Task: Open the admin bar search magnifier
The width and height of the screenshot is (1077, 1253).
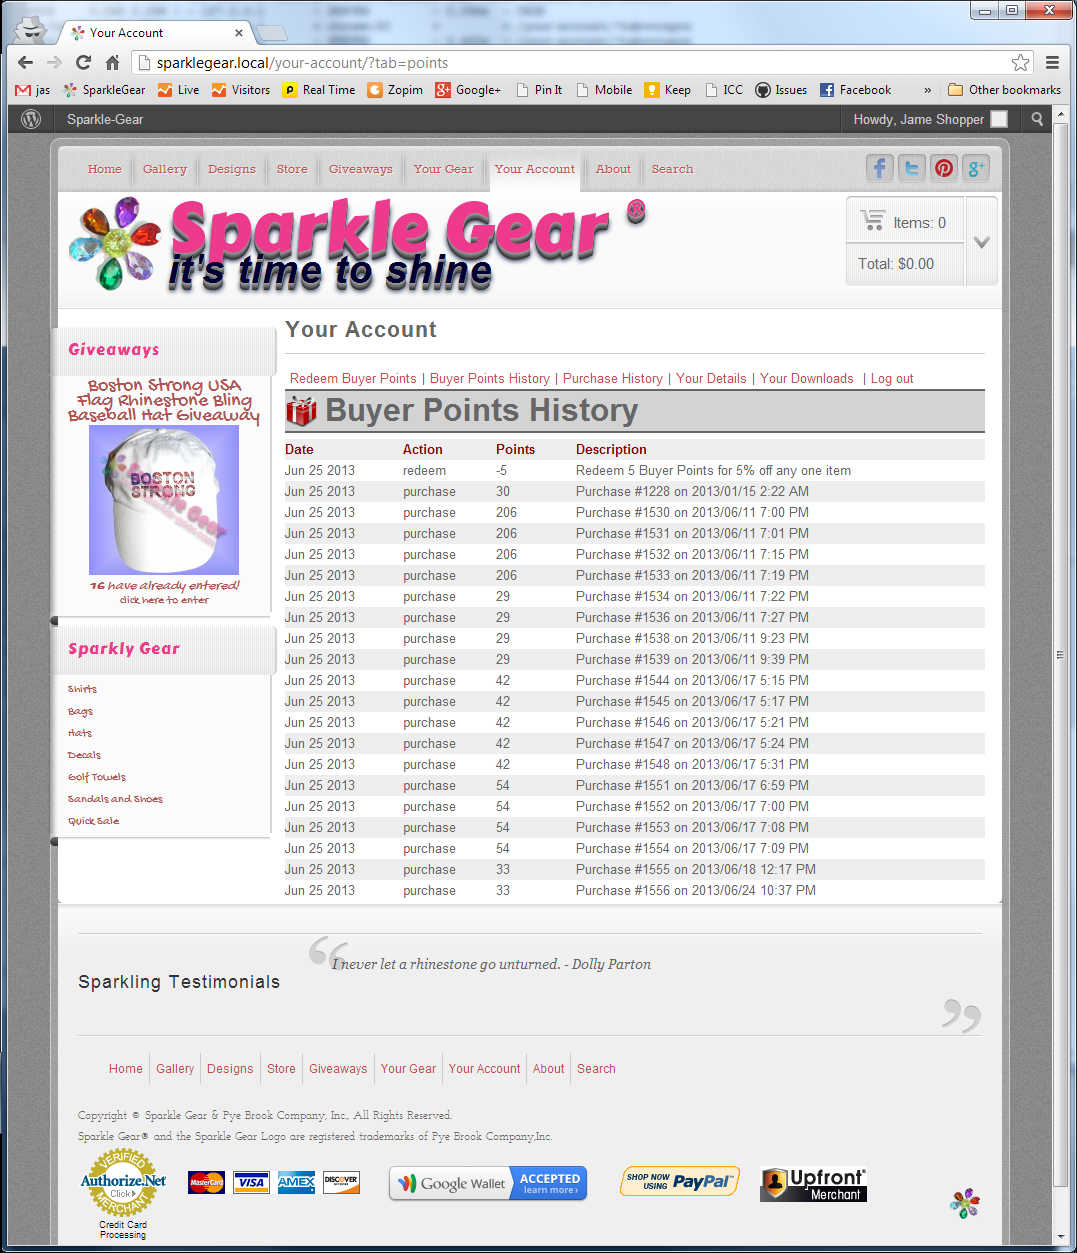Action: pos(1037,119)
